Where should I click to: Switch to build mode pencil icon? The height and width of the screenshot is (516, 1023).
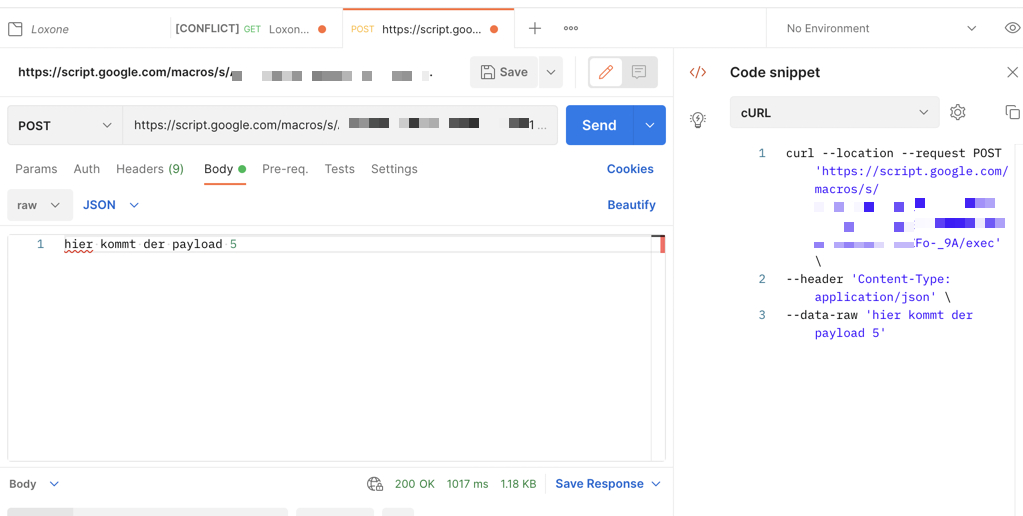[x=606, y=72]
